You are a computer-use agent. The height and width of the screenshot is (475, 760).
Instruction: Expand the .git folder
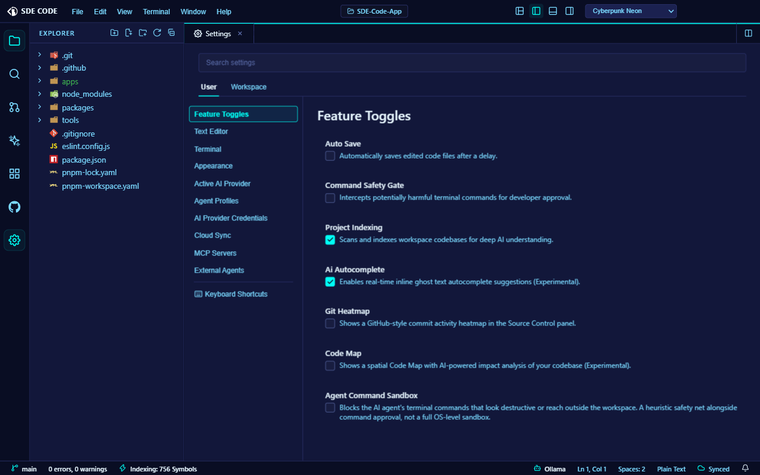40,55
